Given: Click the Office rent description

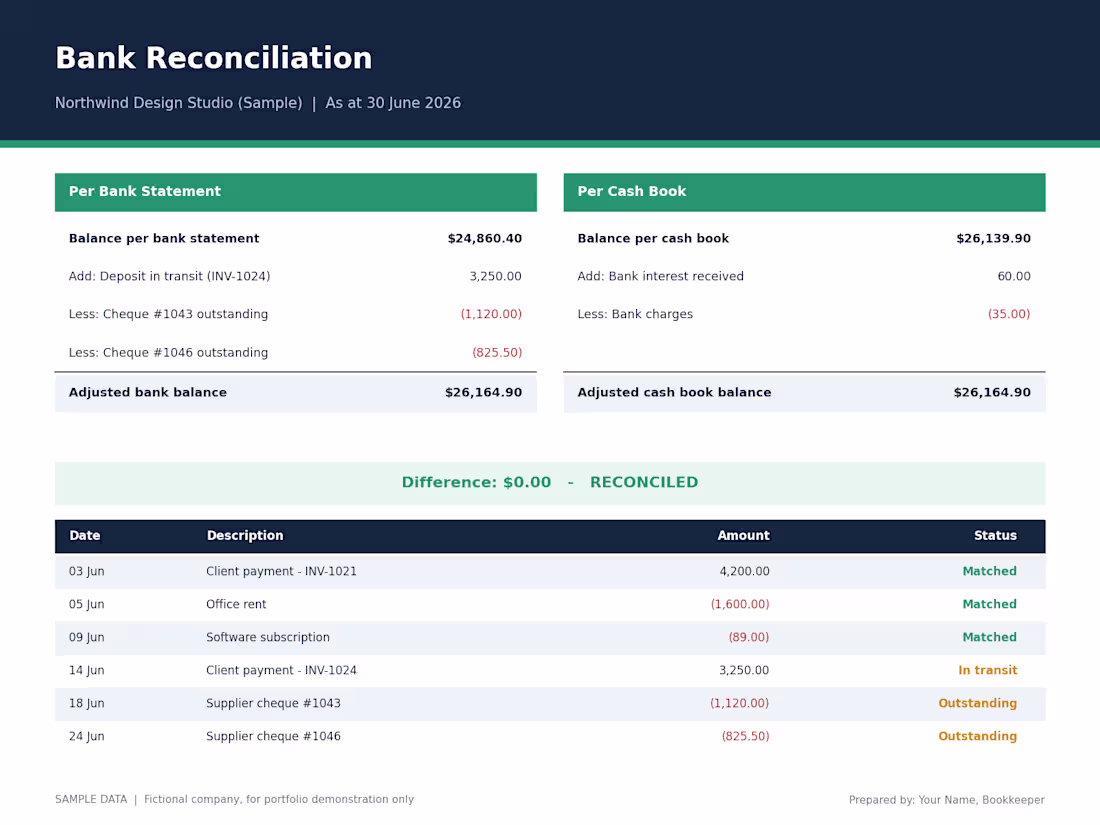Looking at the screenshot, I should (x=236, y=605).
